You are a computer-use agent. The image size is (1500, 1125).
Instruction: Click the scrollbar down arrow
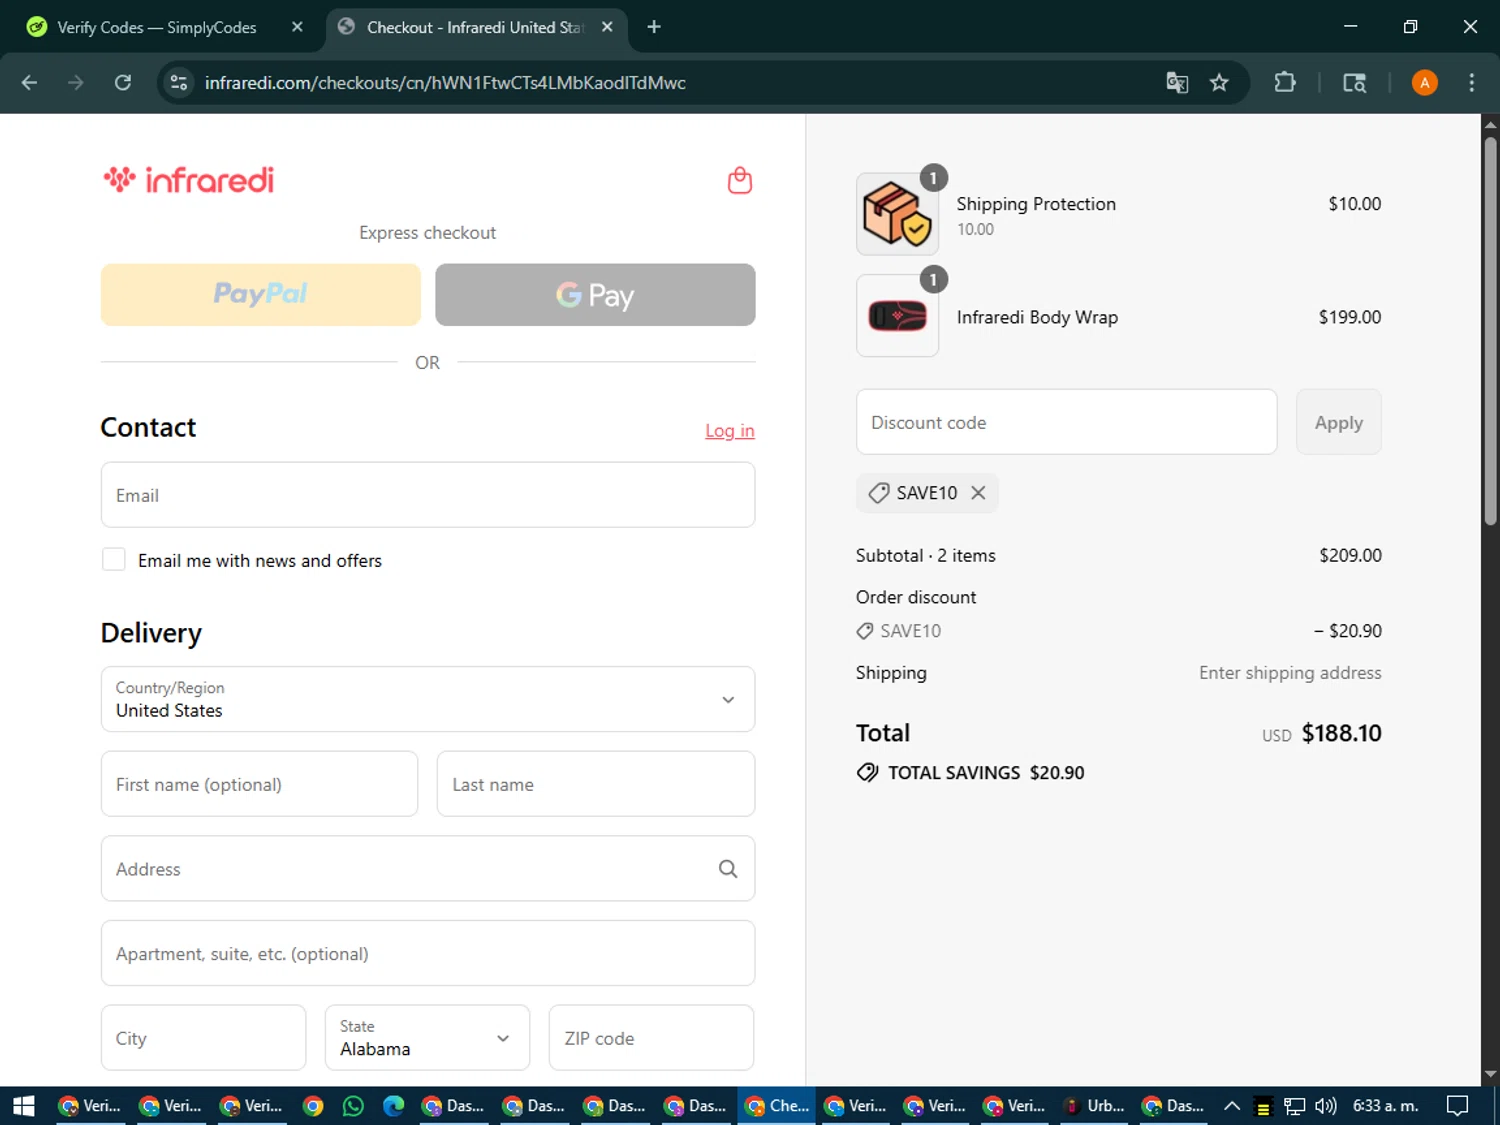(1490, 1074)
